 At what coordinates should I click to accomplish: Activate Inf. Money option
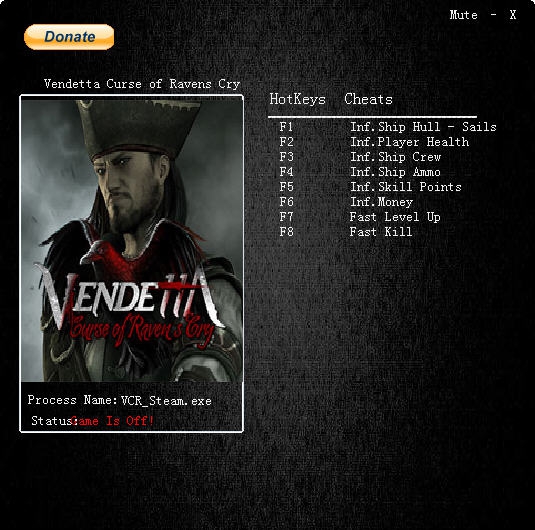tap(381, 202)
